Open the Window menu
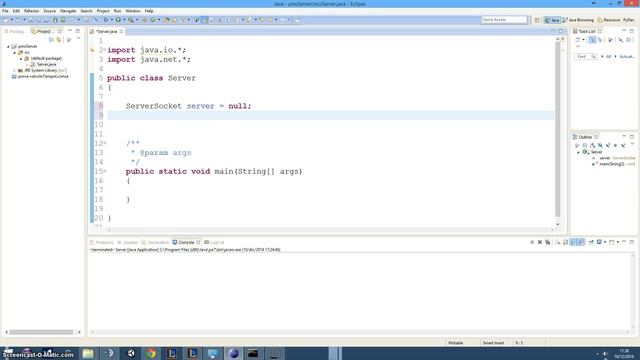Image resolution: width=640 pixels, height=360 pixels. point(133,11)
